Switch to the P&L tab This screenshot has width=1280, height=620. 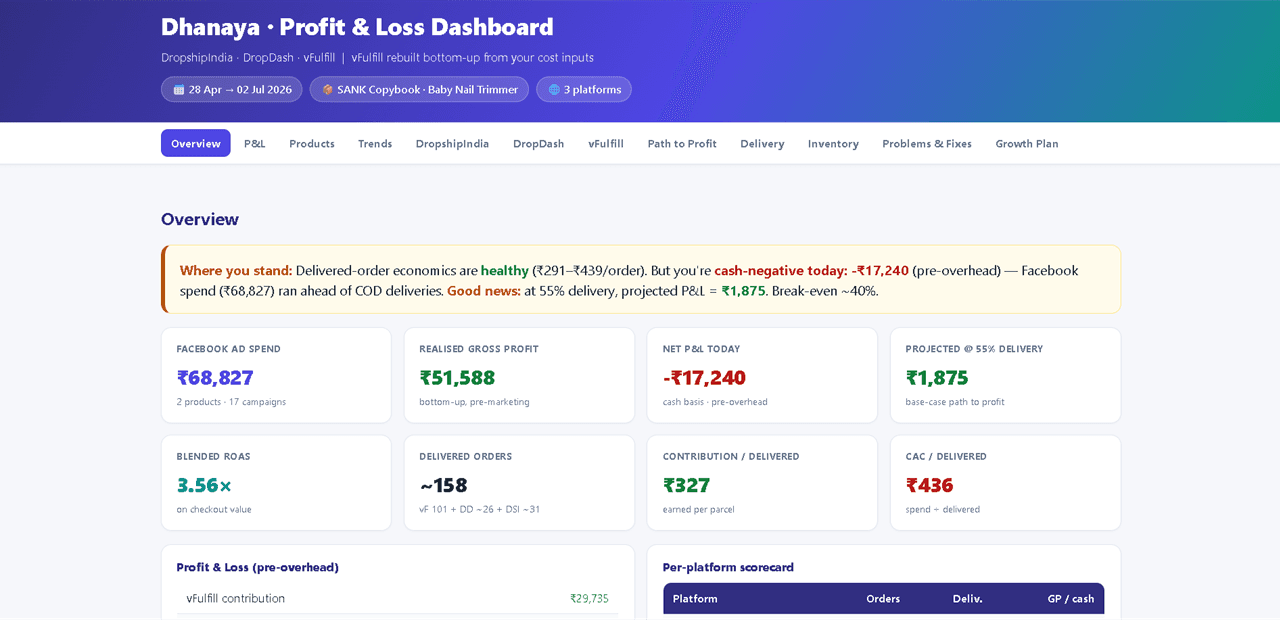click(x=255, y=143)
